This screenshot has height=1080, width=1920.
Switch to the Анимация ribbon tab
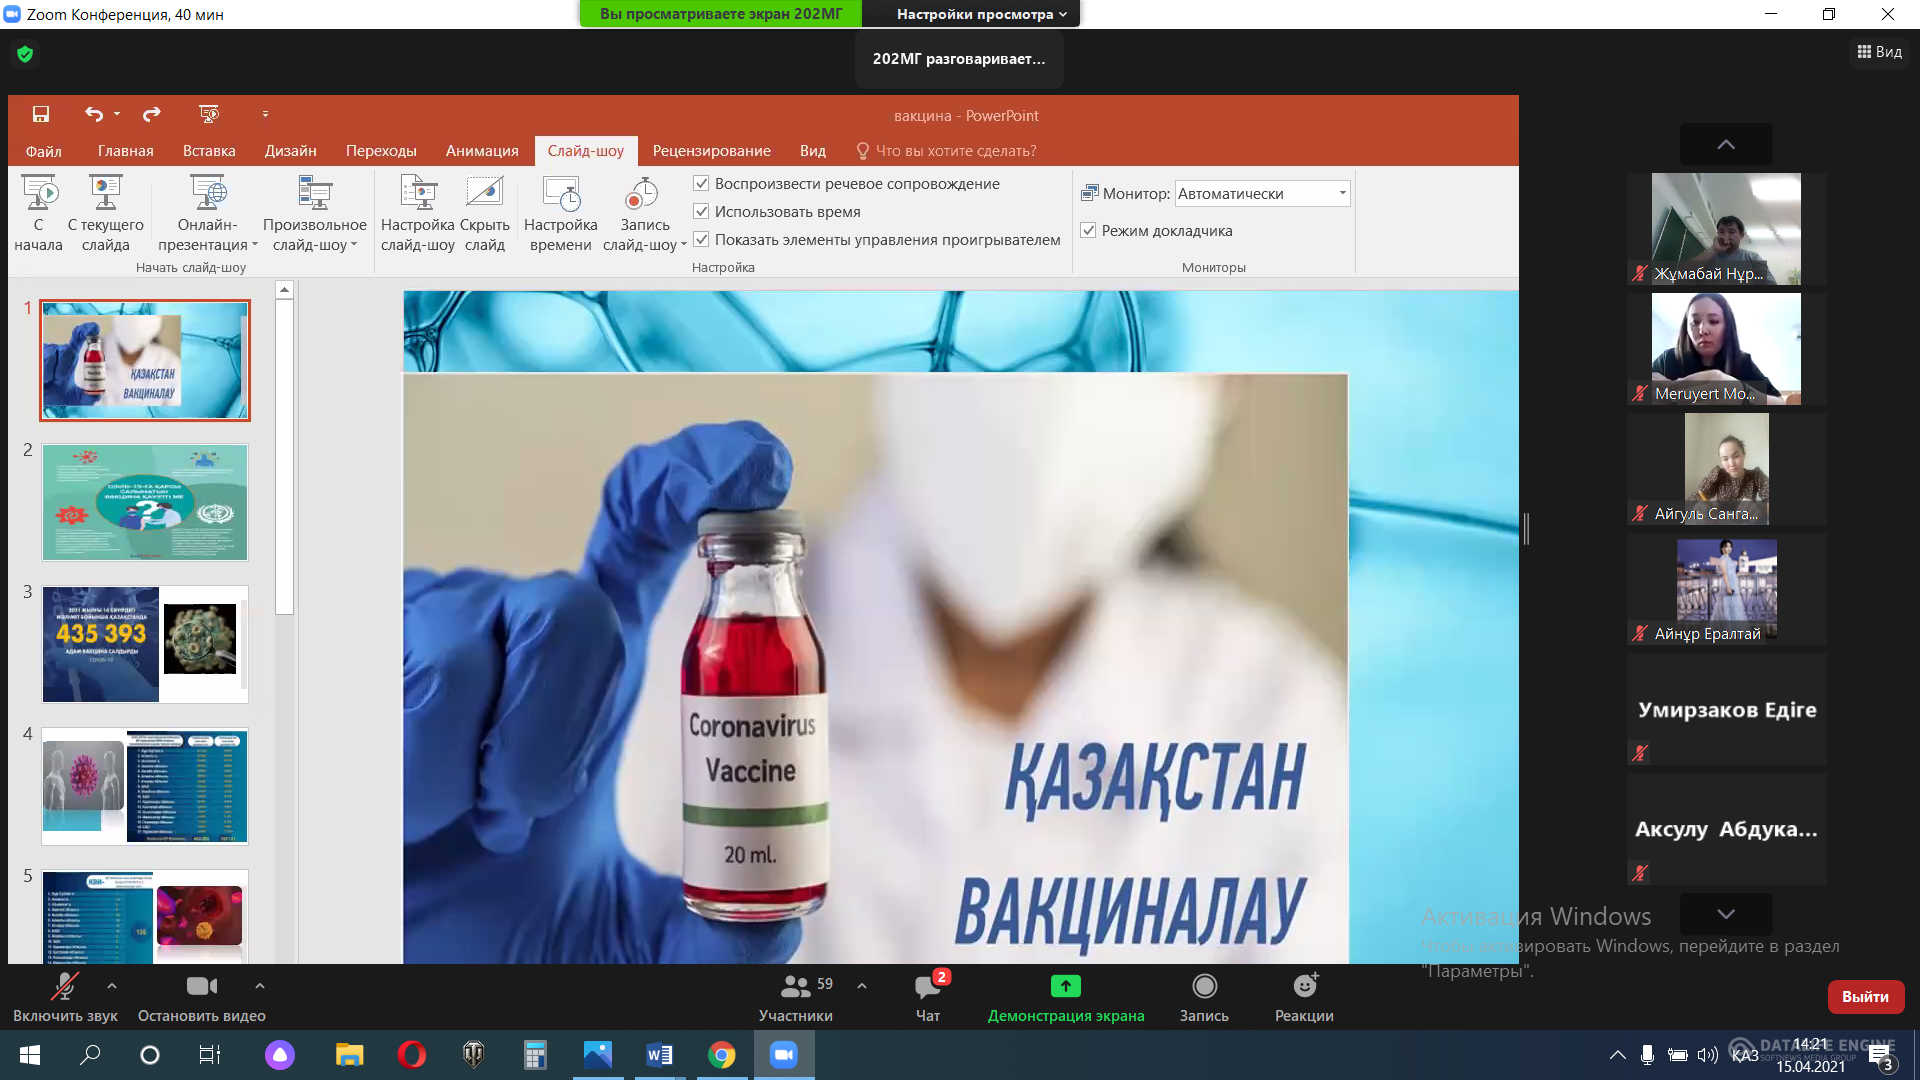tap(482, 151)
